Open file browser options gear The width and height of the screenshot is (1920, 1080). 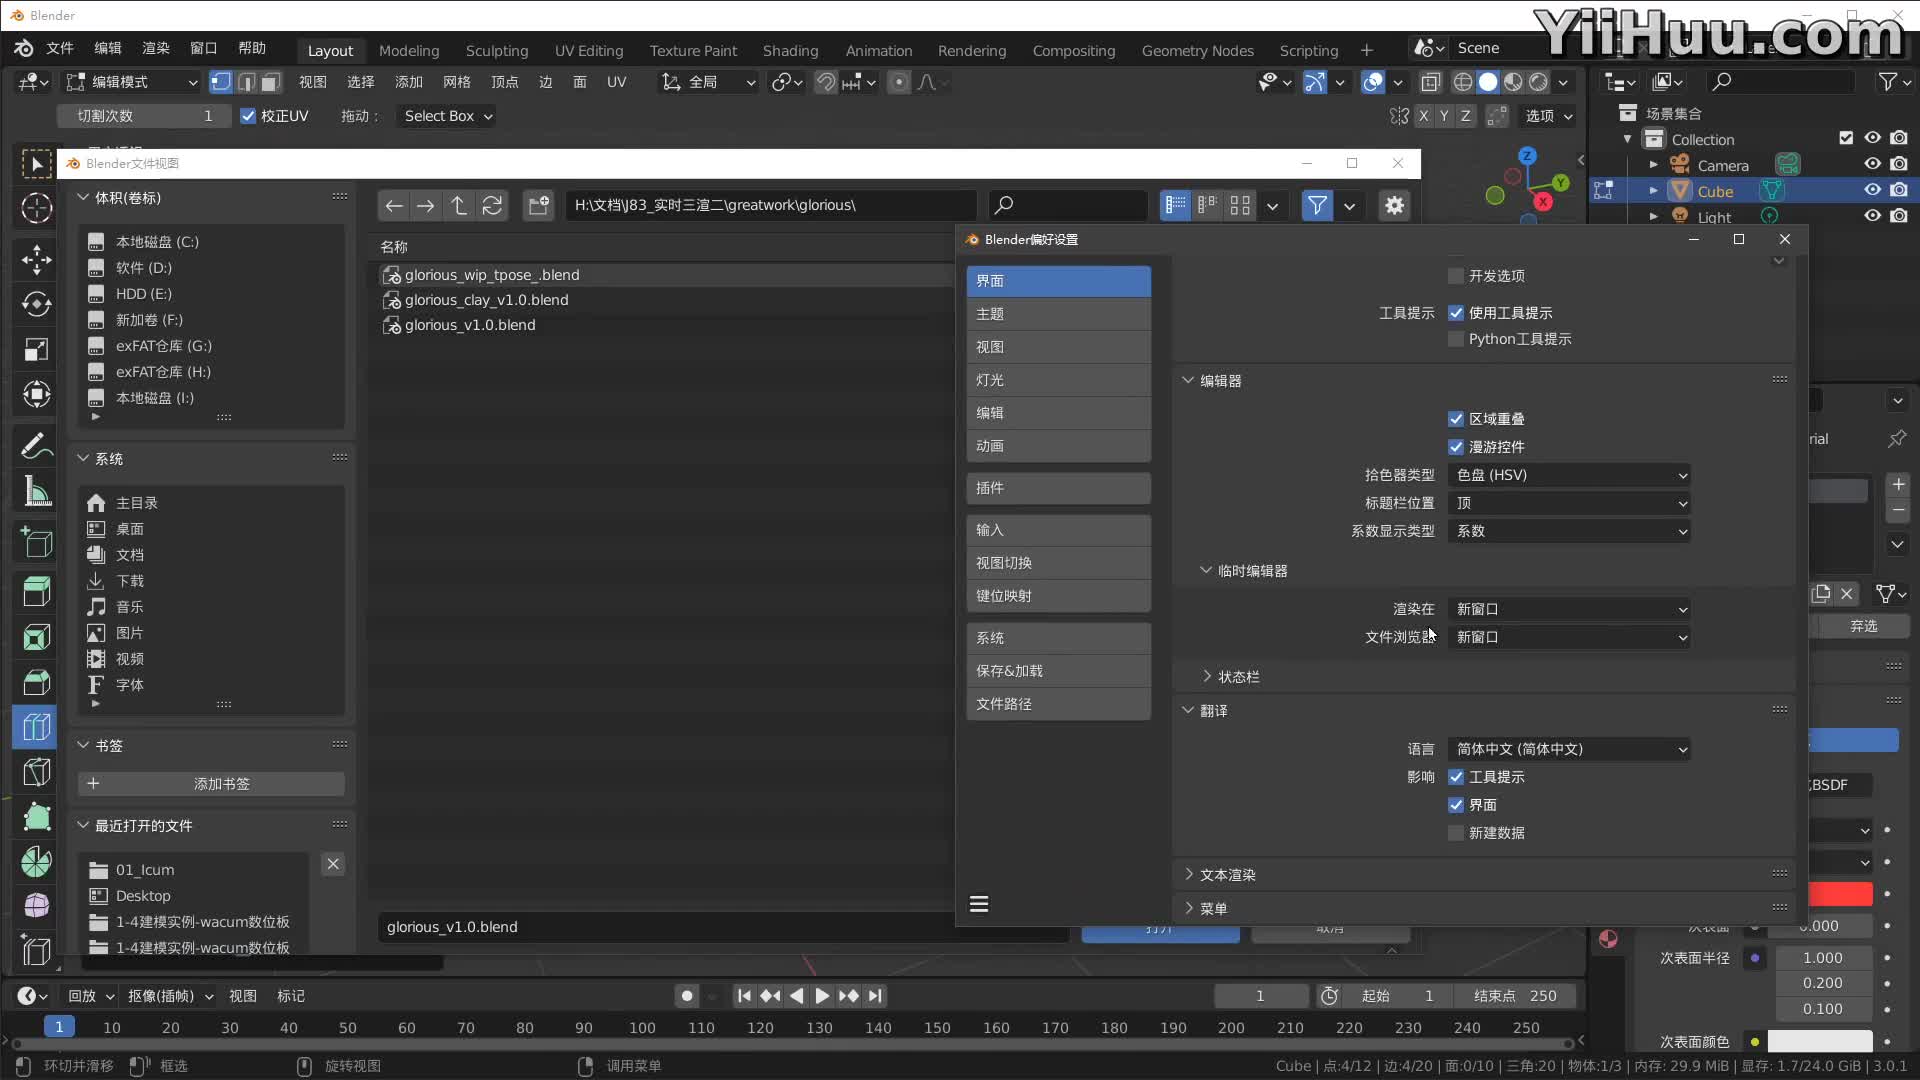coord(1394,205)
